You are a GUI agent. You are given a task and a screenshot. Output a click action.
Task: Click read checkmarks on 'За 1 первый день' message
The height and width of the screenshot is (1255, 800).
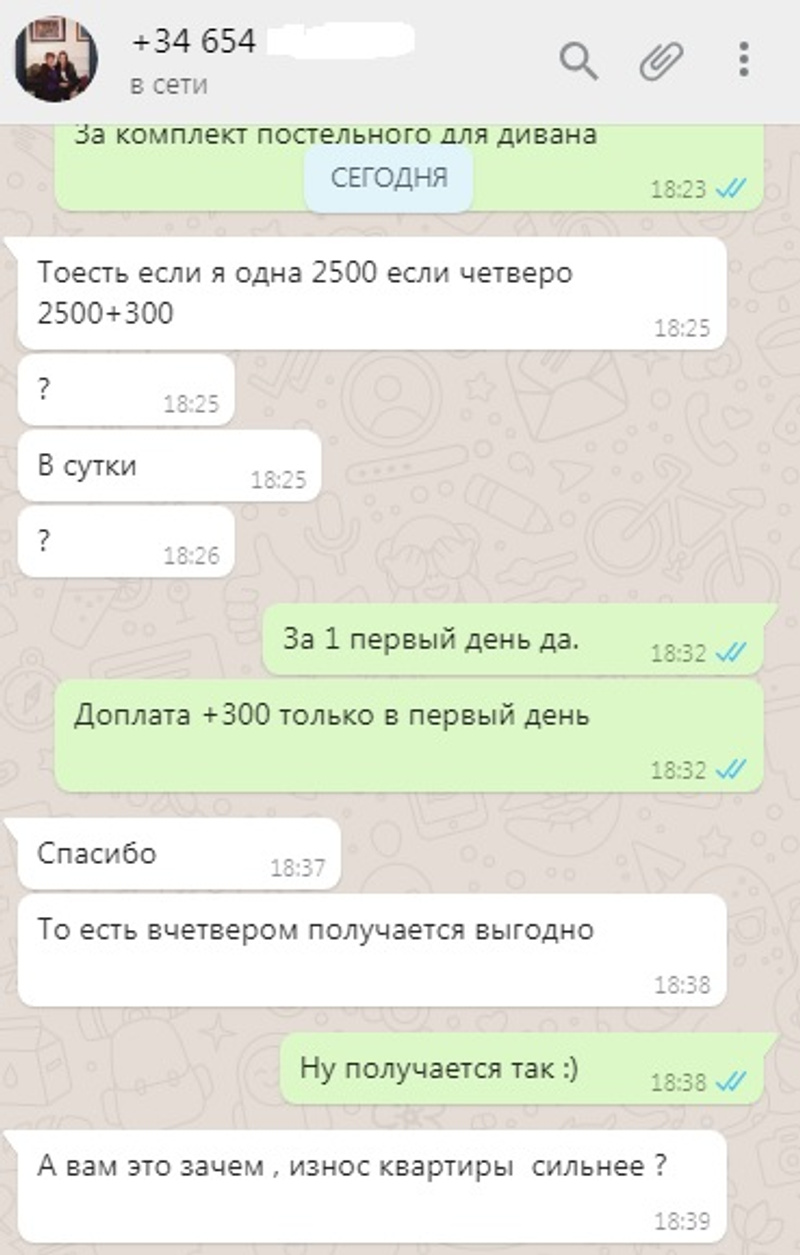tap(731, 653)
